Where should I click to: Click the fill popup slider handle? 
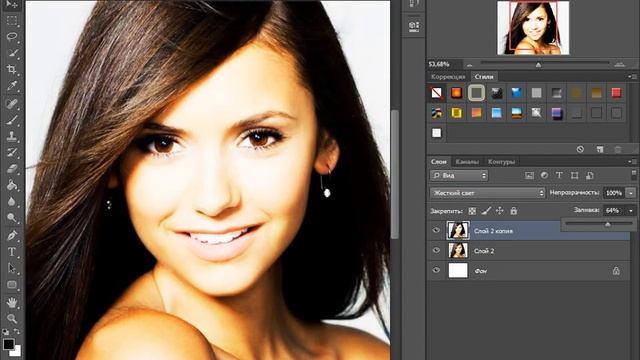click(x=607, y=224)
